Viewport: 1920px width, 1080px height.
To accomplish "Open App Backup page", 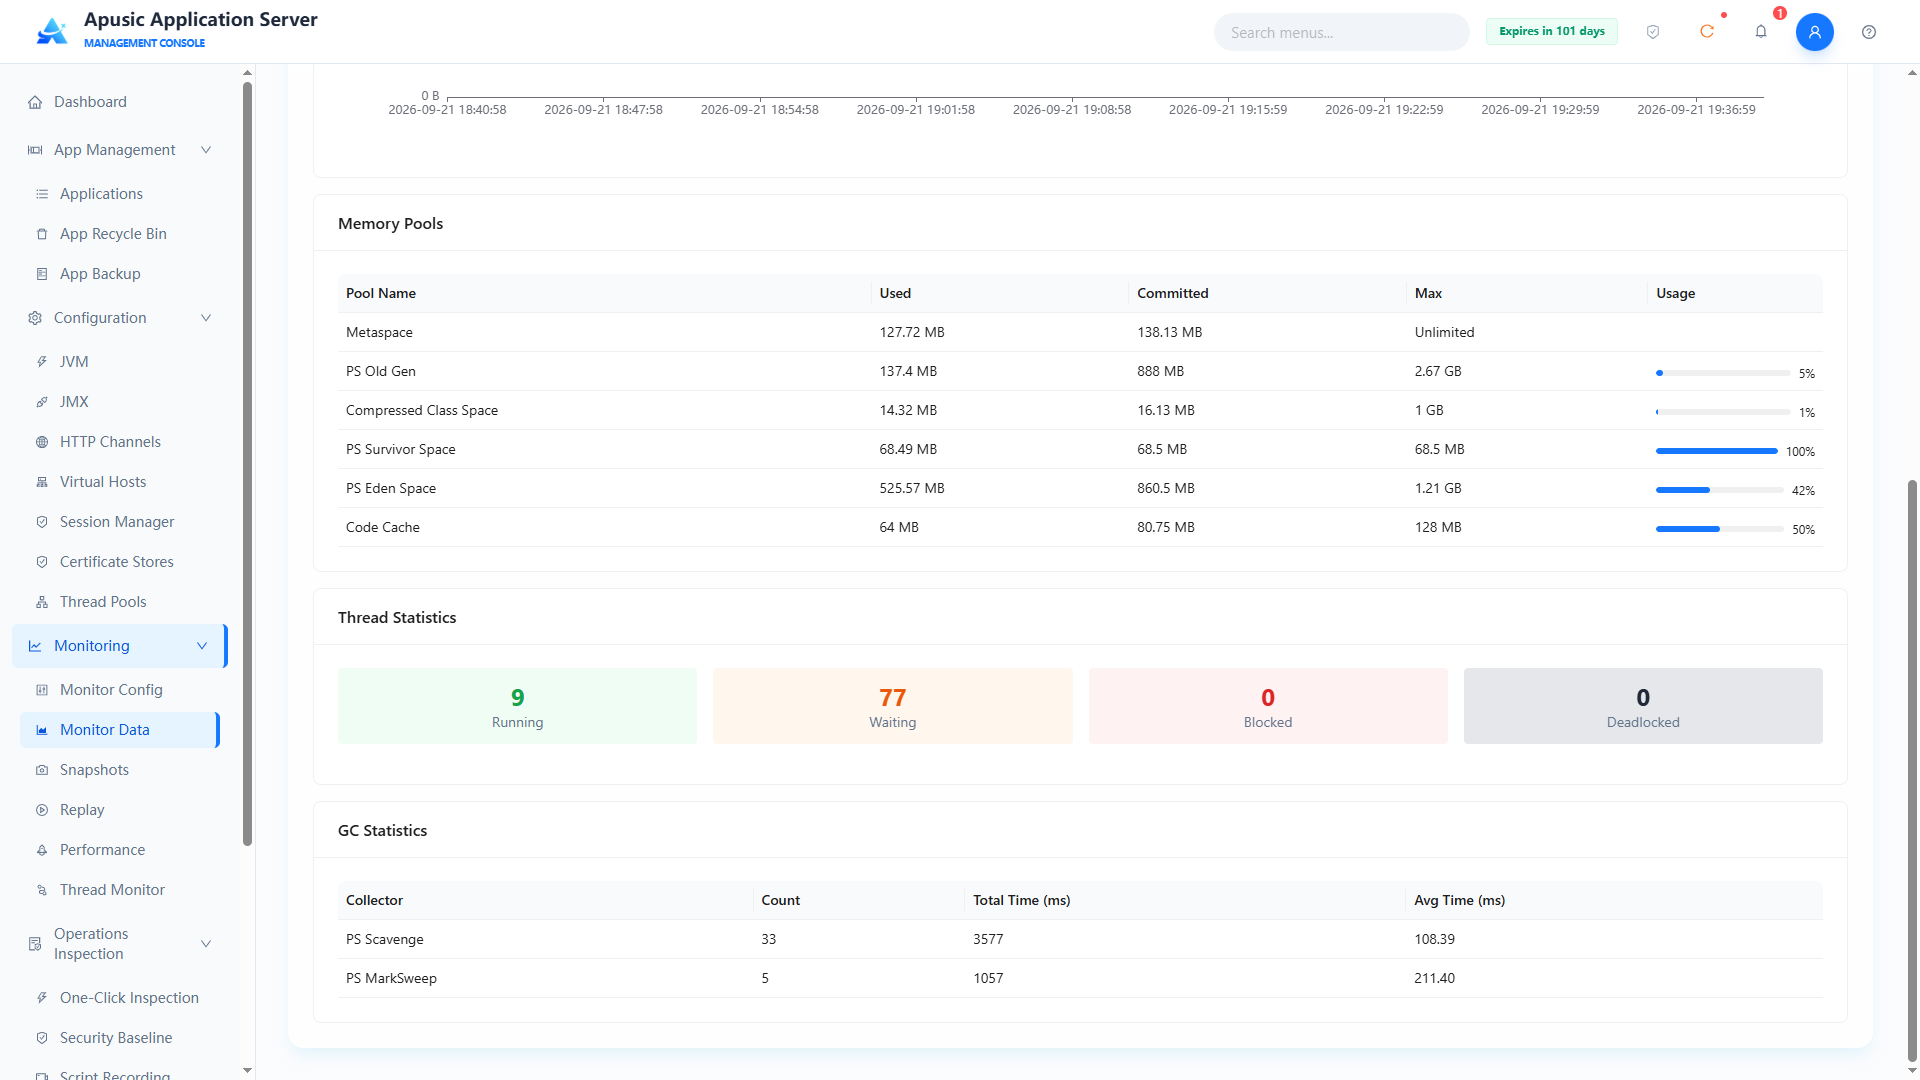I will (x=120, y=274).
